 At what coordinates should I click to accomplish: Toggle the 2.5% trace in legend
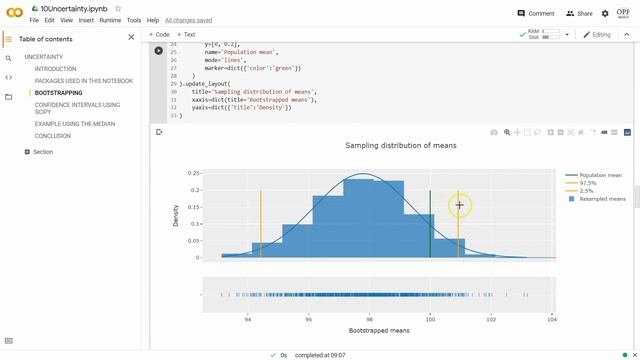tap(579, 191)
